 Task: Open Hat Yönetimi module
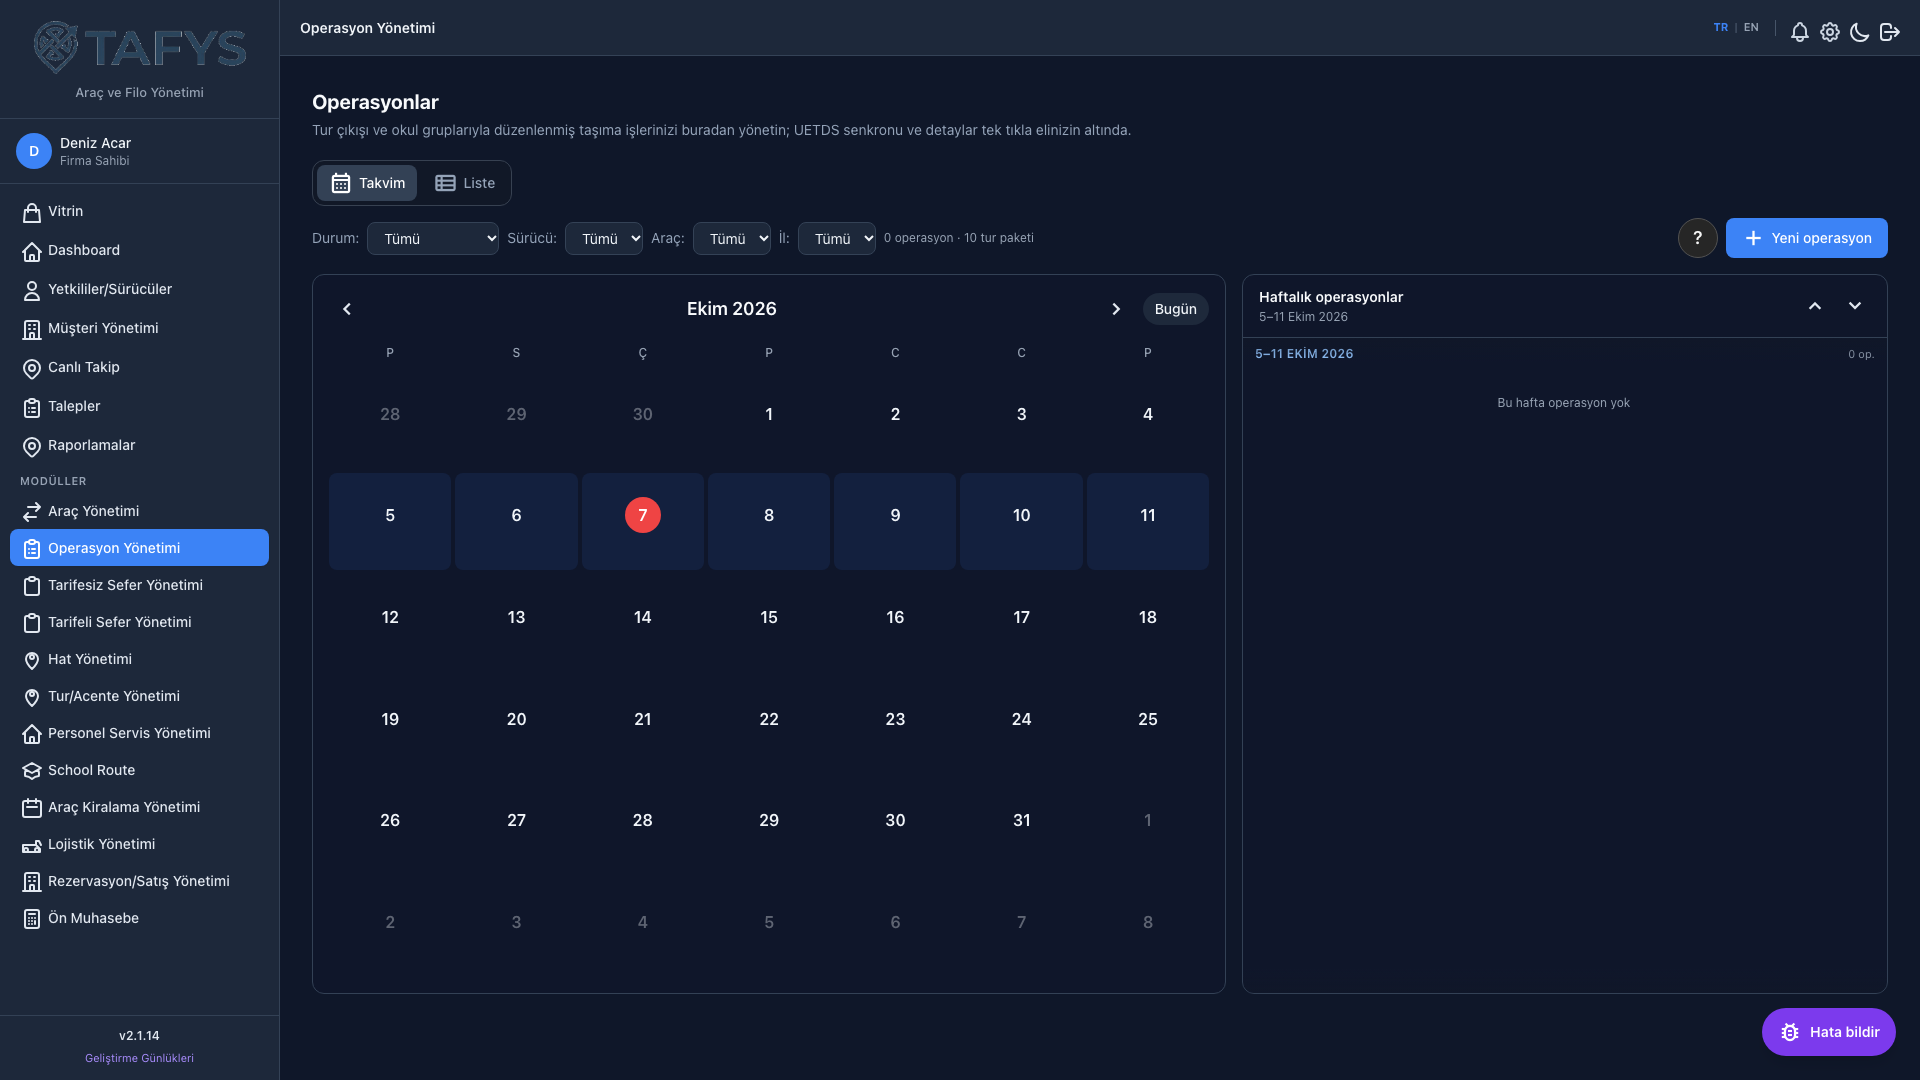[139, 659]
